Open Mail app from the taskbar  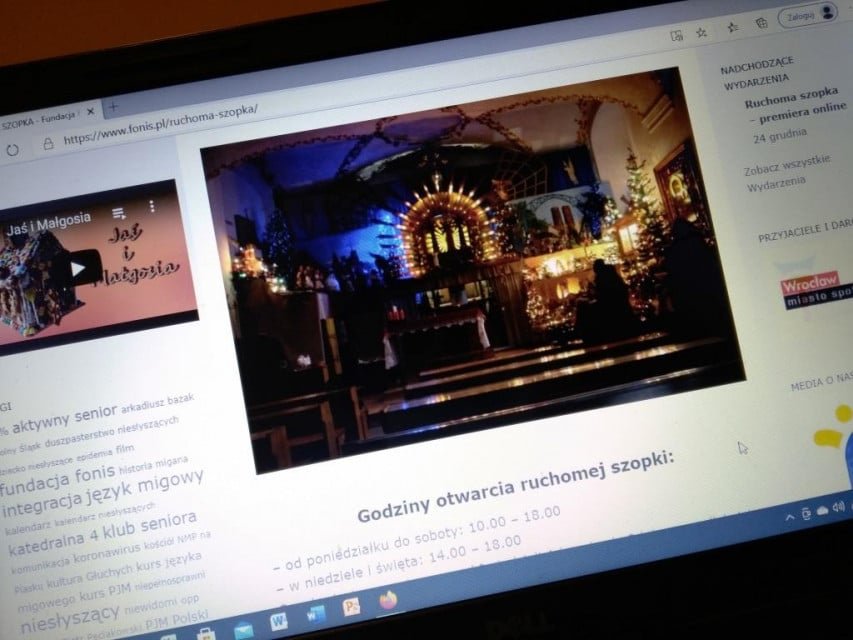point(243,630)
